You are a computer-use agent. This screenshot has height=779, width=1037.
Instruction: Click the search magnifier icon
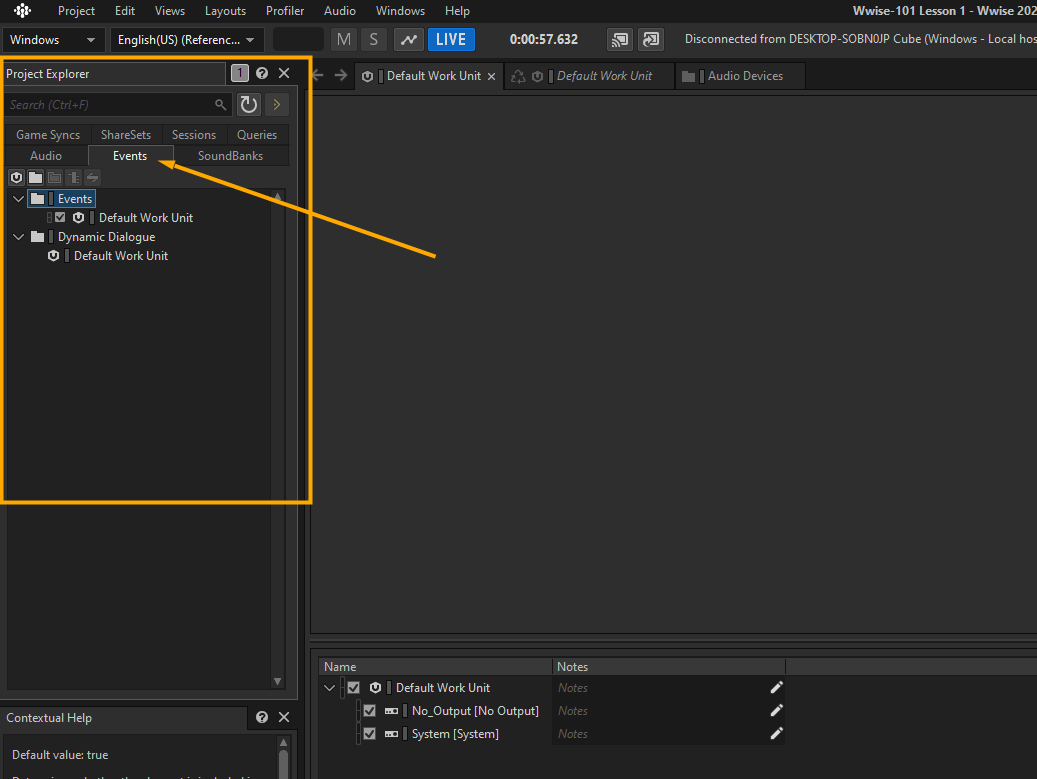(x=220, y=104)
